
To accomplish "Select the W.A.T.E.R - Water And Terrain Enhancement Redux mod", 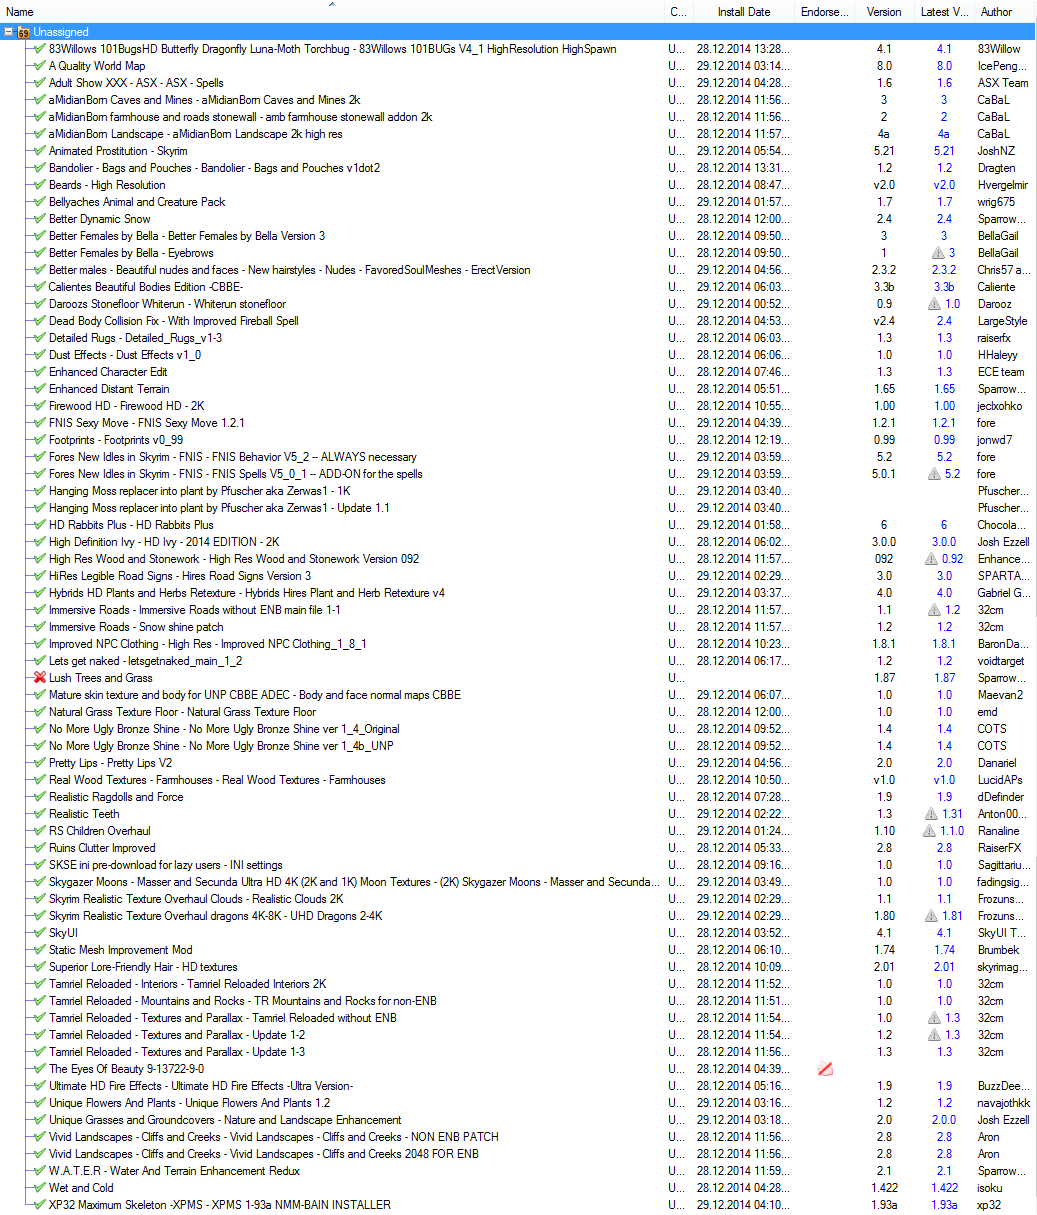I will 174,1171.
